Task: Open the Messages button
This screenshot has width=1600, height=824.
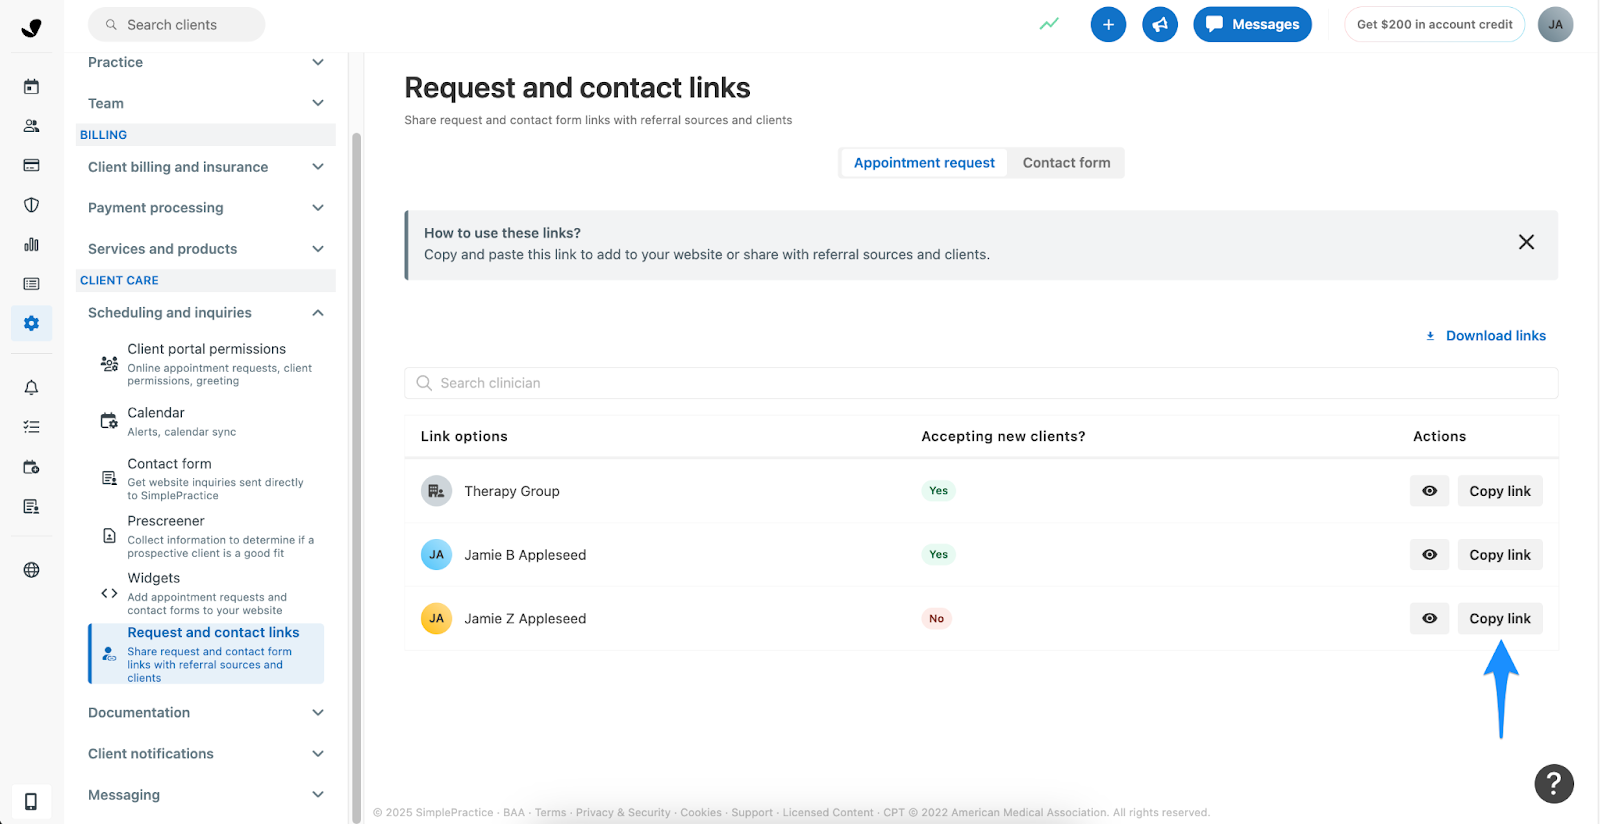Action: [1252, 24]
